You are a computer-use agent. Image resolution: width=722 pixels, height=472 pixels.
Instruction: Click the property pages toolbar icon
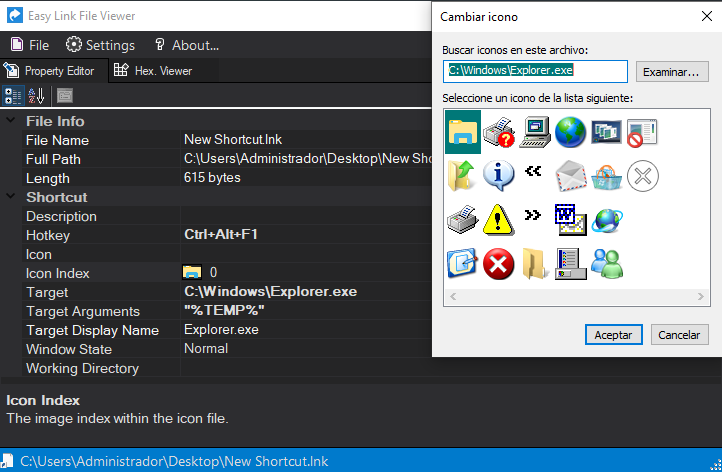65,96
